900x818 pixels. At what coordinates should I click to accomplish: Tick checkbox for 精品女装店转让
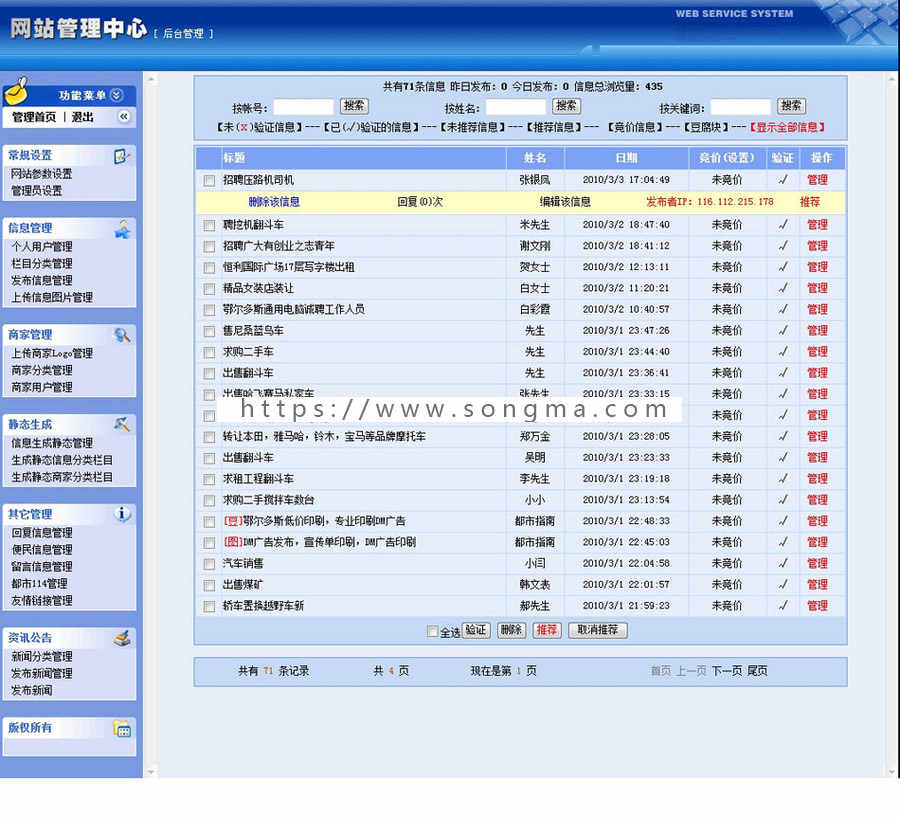coord(209,289)
